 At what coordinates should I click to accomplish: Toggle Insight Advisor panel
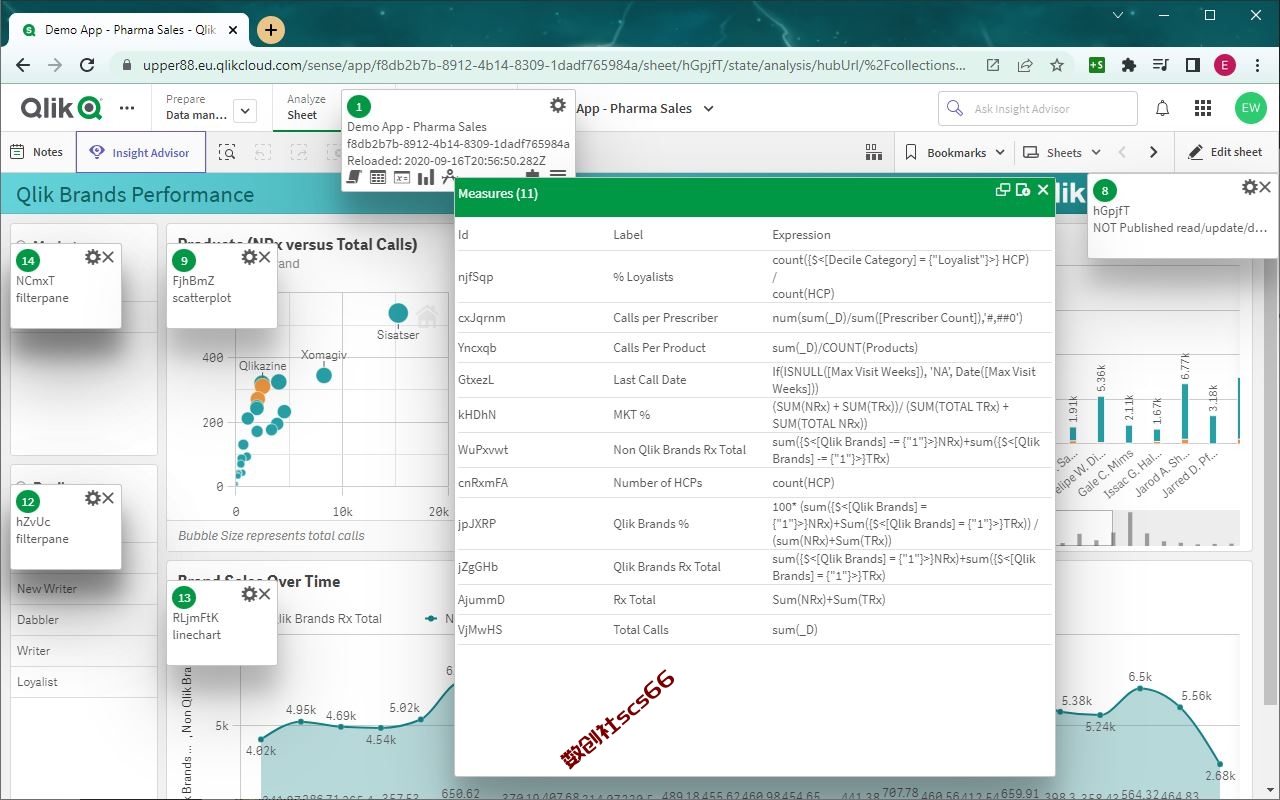140,153
